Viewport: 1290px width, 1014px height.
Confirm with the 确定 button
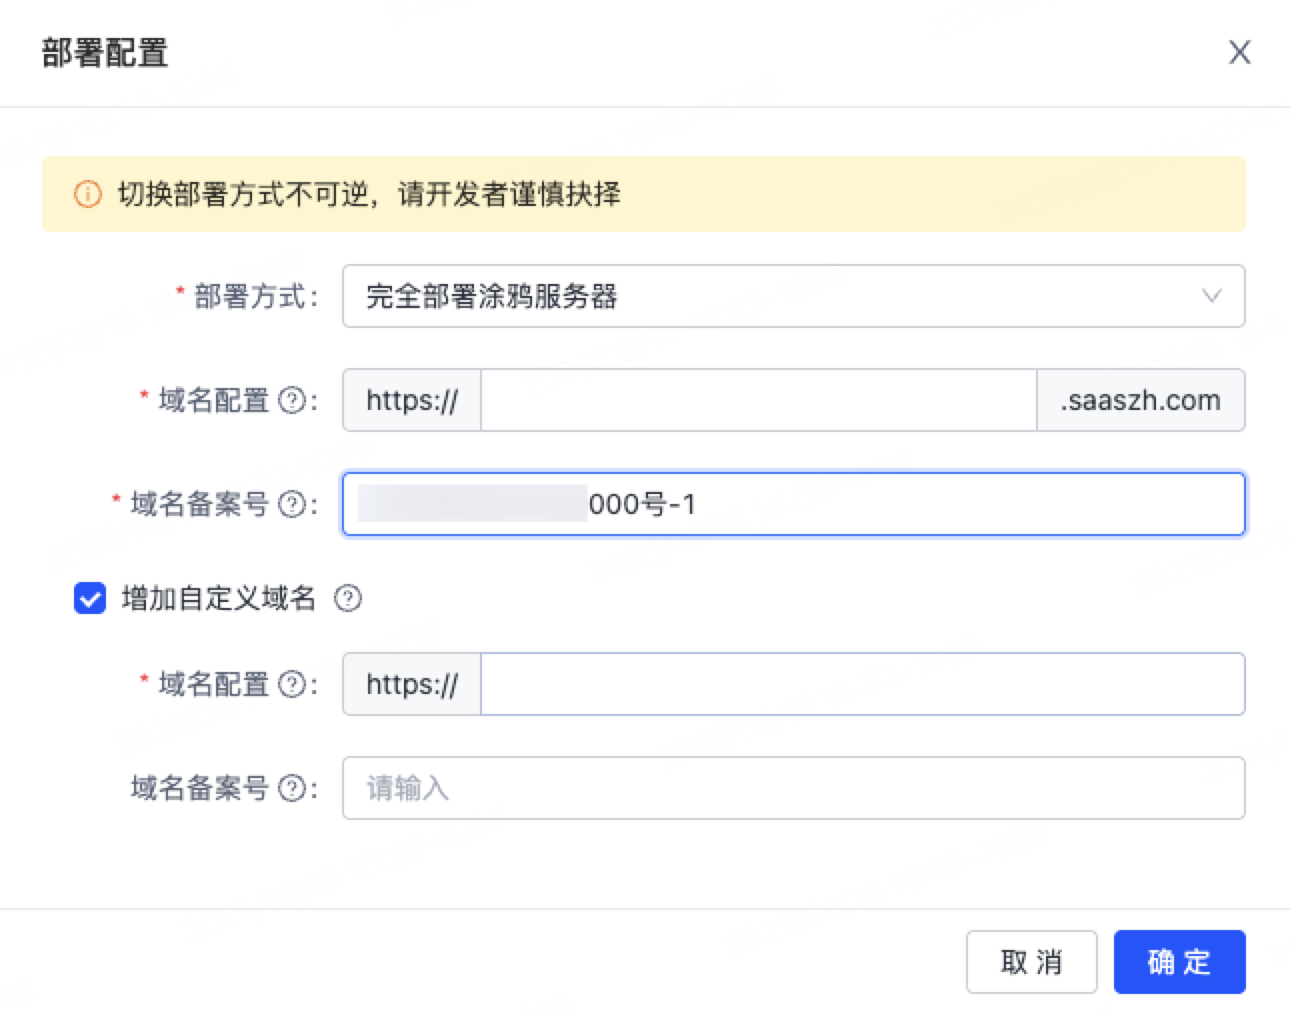1179,962
